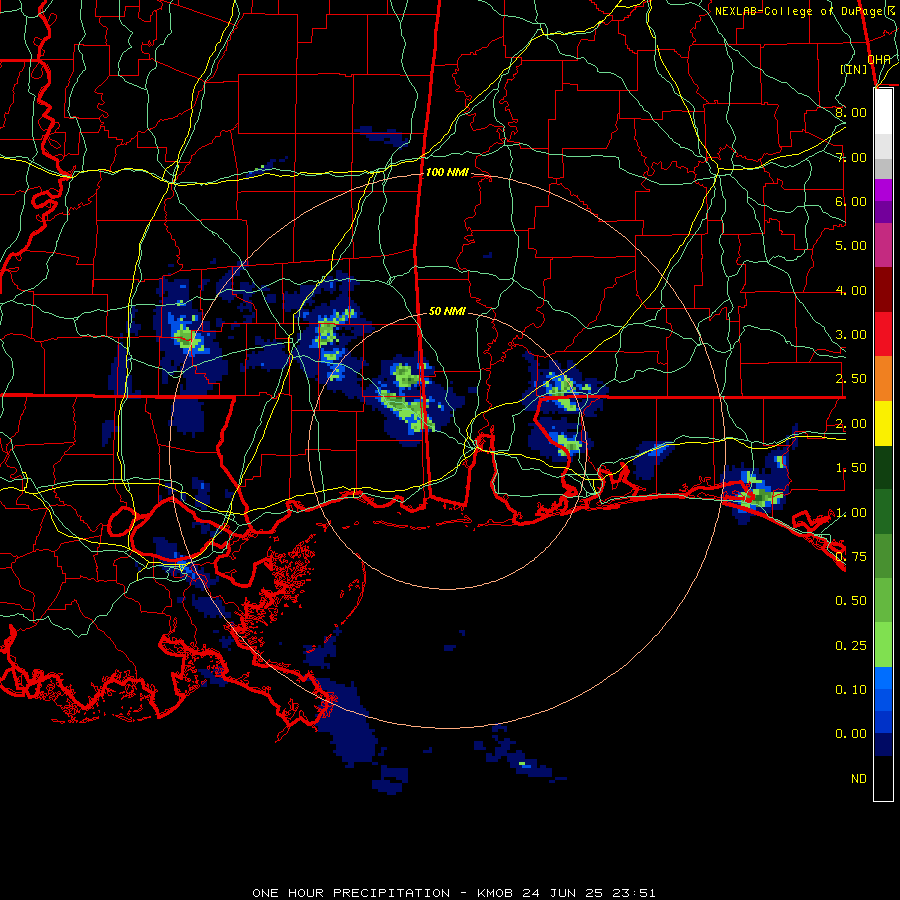900x900 pixels.
Task: Click the black ND legend swatch
Action: pos(883,778)
